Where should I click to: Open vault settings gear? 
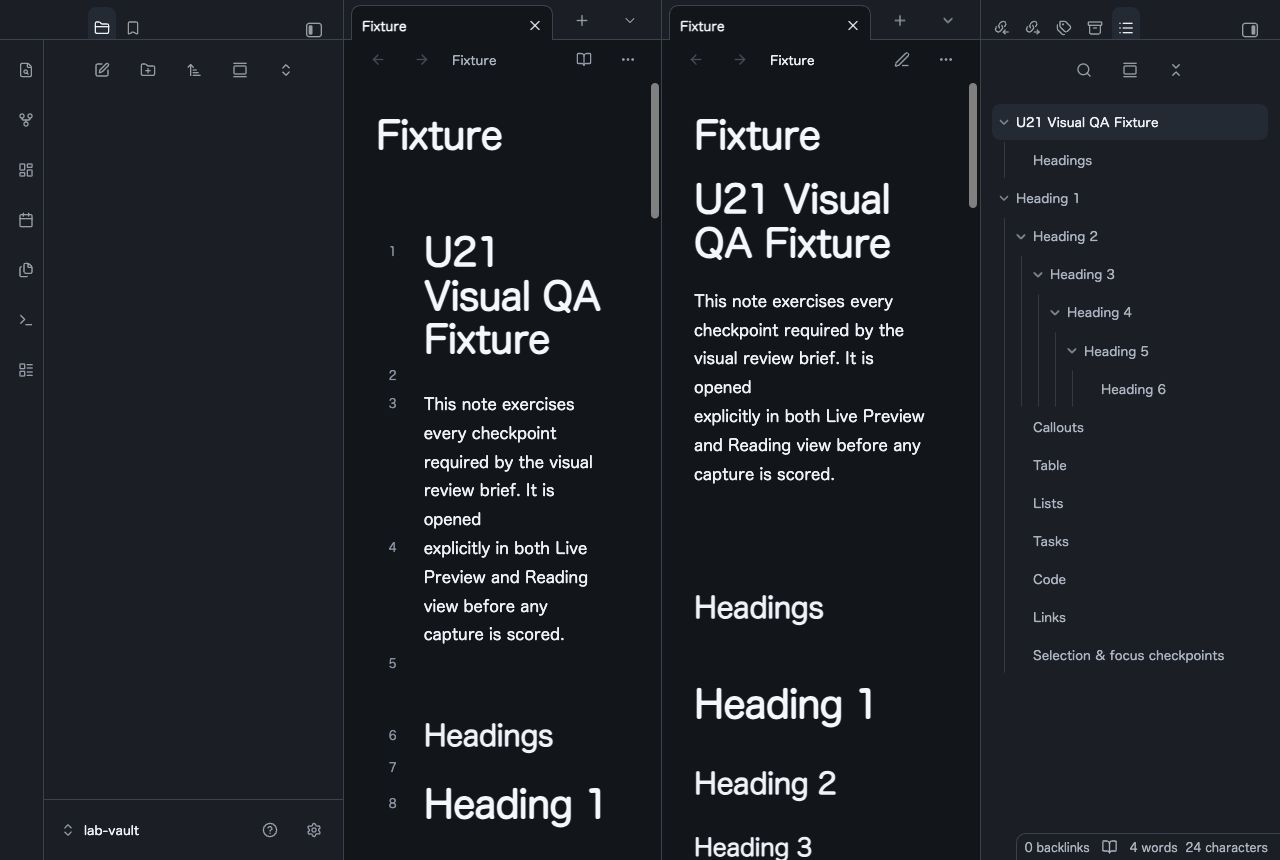tap(314, 830)
